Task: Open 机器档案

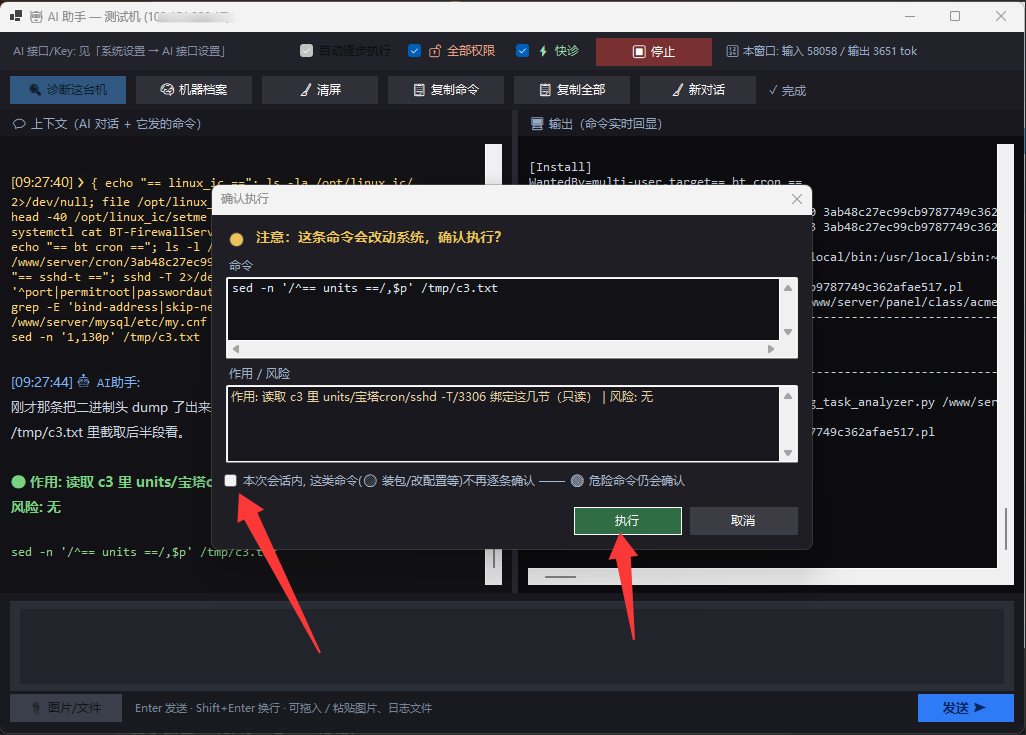Action: pyautogui.click(x=194, y=90)
